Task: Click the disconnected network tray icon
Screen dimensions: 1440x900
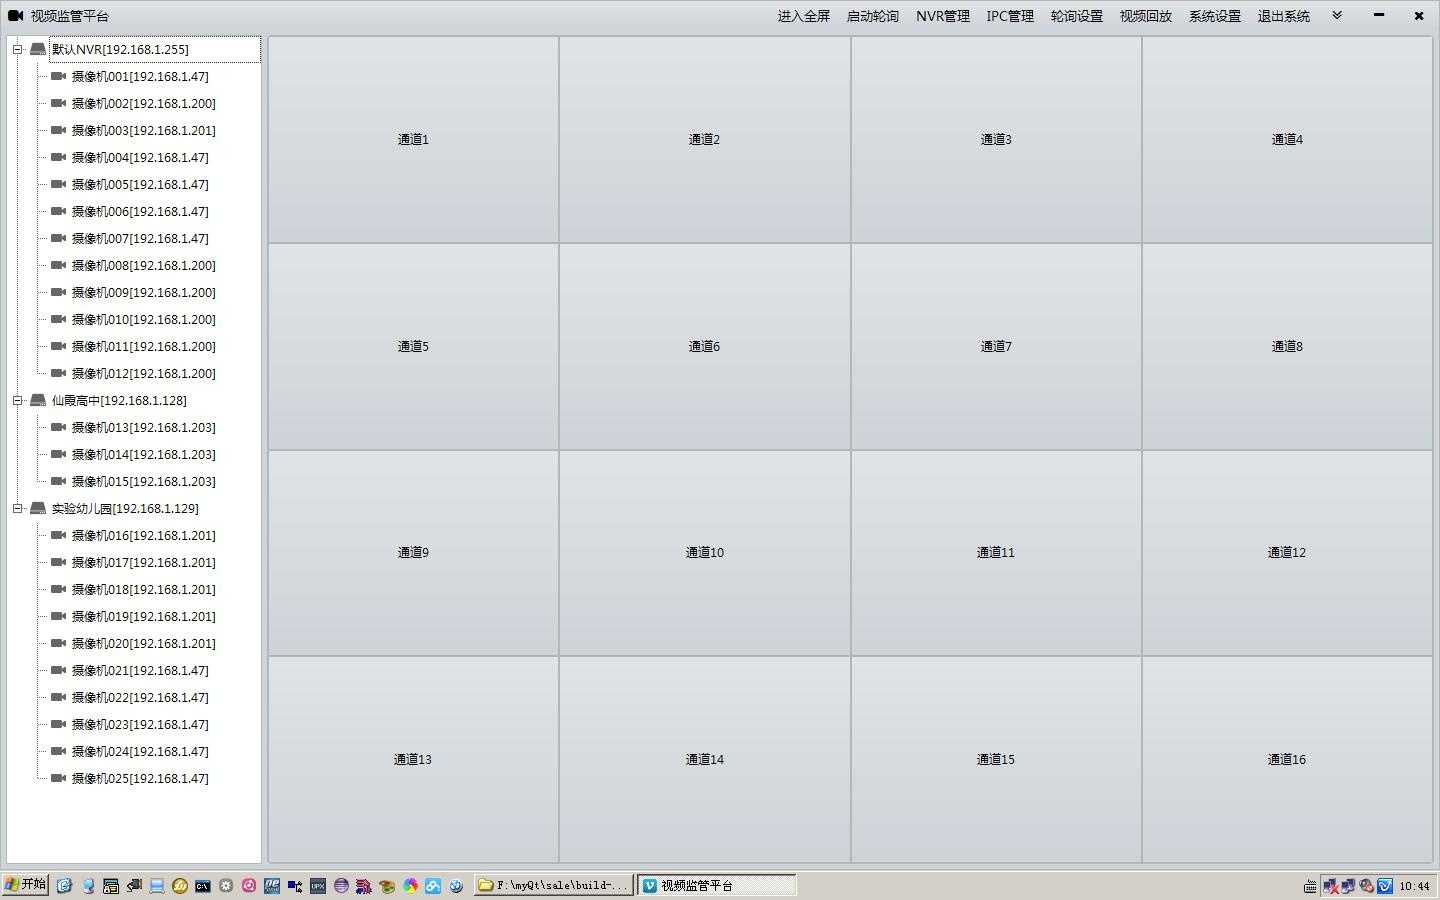Action: click(1331, 886)
